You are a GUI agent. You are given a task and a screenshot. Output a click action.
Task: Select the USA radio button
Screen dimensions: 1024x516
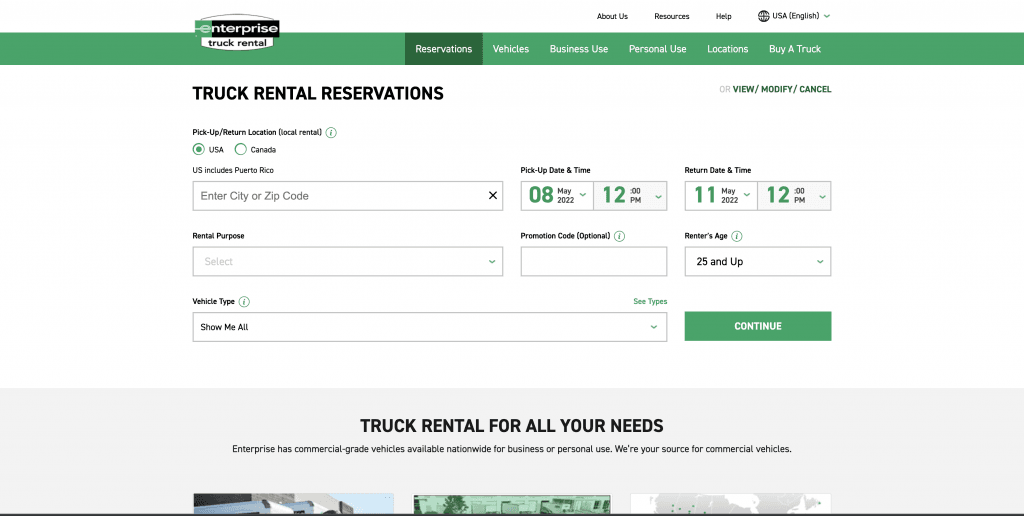tap(199, 150)
